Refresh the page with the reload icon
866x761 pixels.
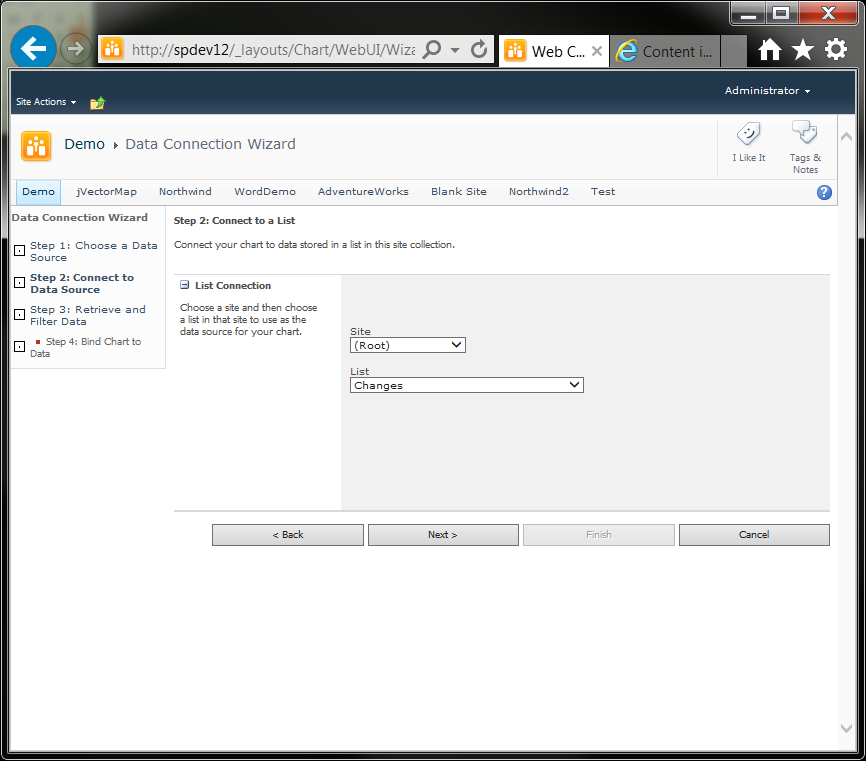point(479,50)
